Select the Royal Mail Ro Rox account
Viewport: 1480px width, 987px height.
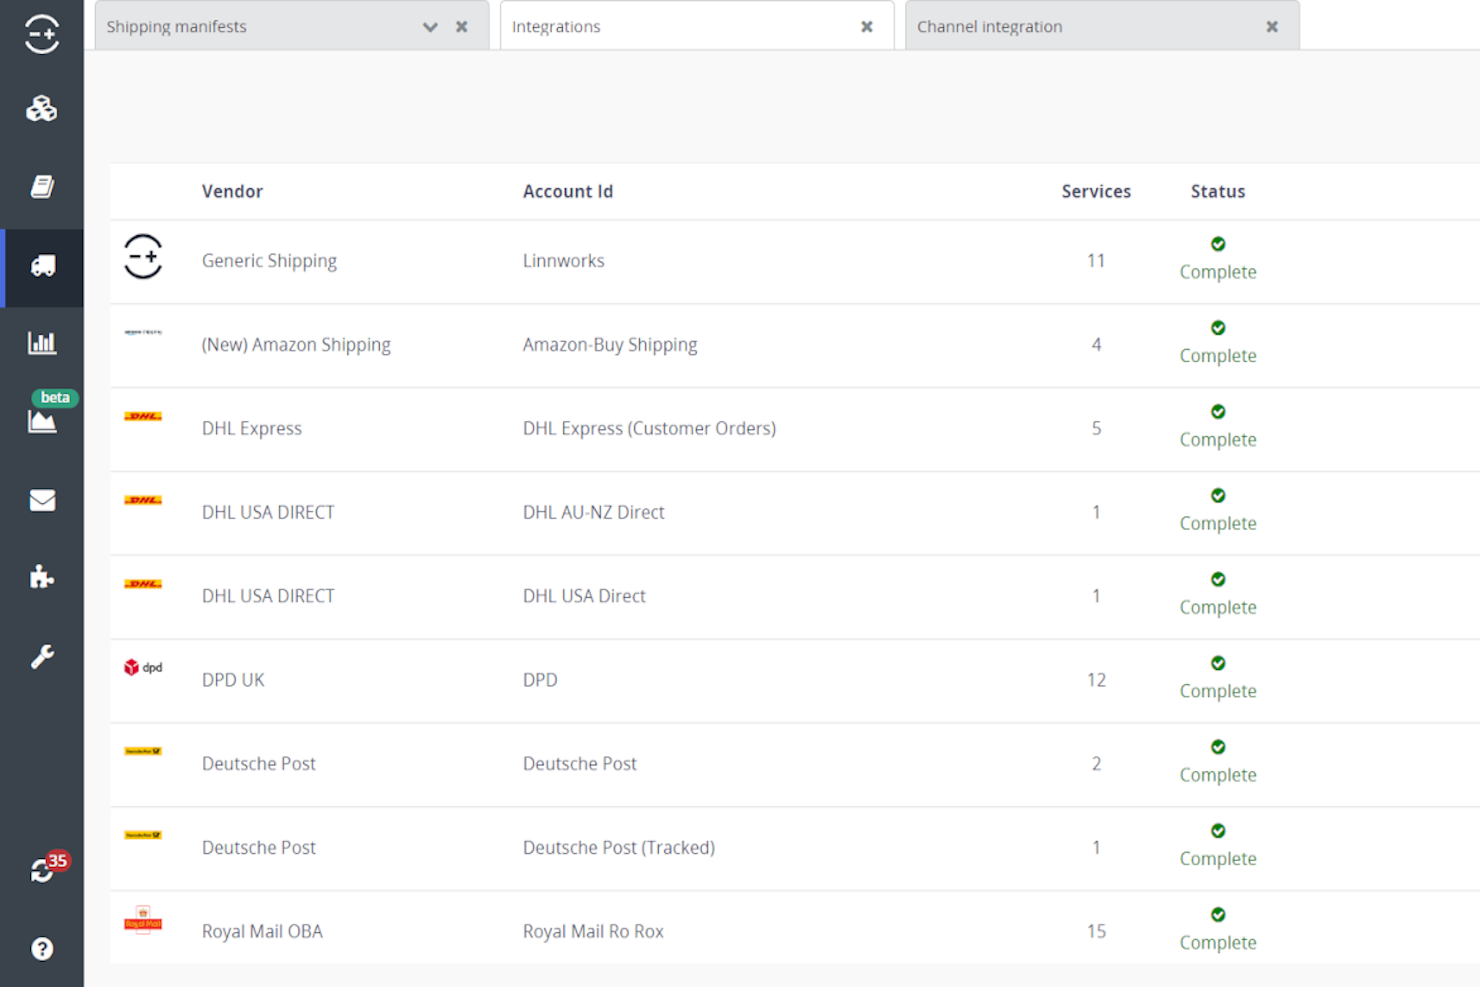593,932
